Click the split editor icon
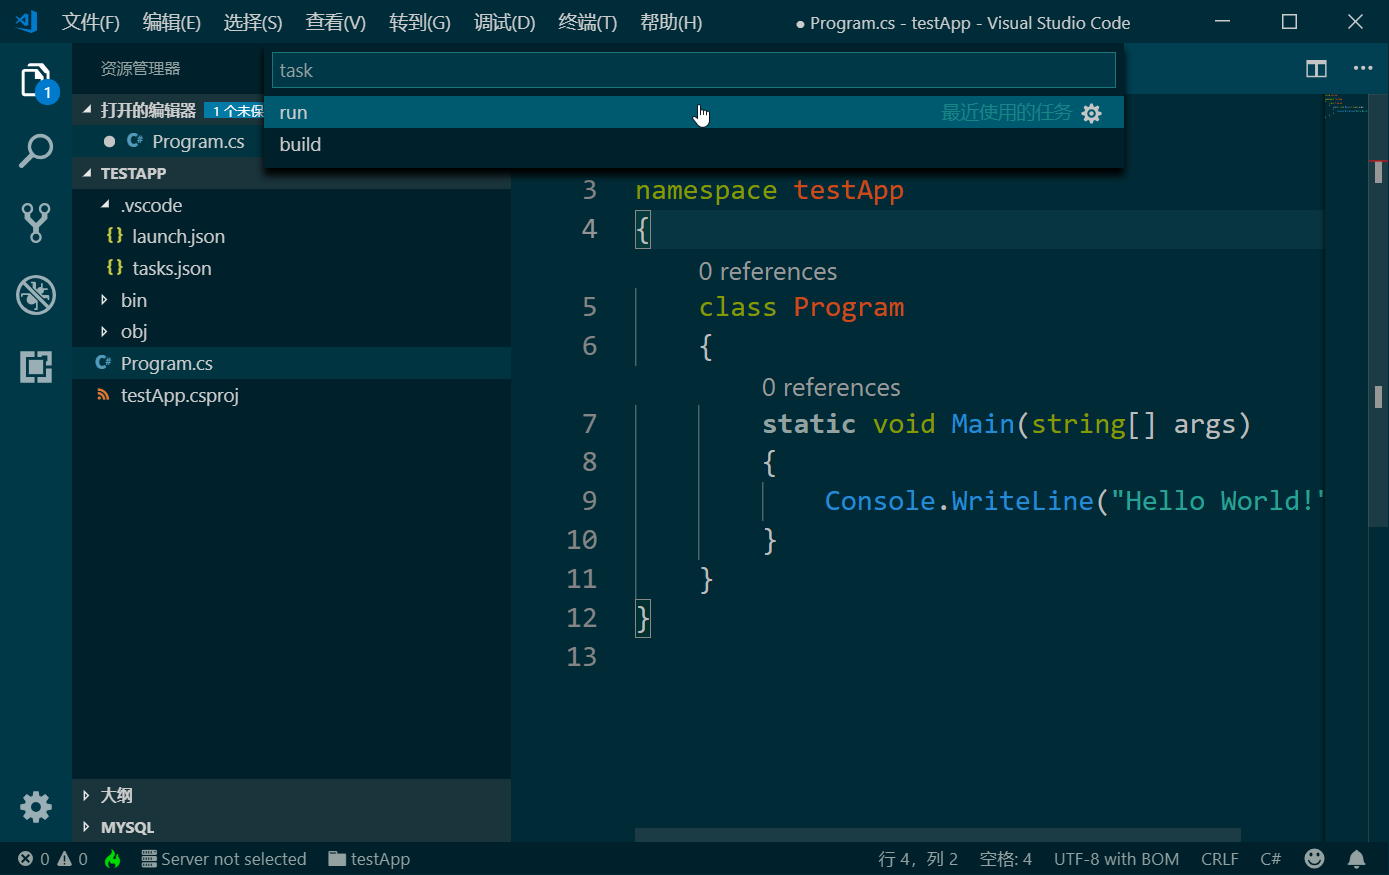The image size is (1389, 875). click(1316, 69)
